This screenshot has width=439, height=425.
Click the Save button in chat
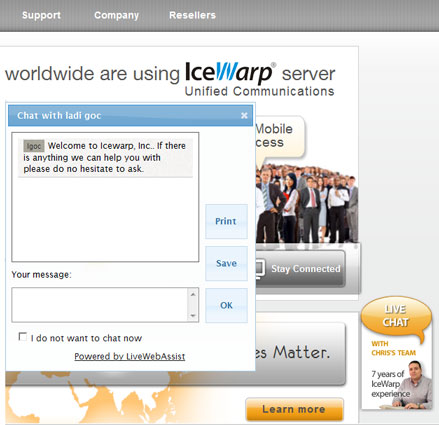[226, 263]
